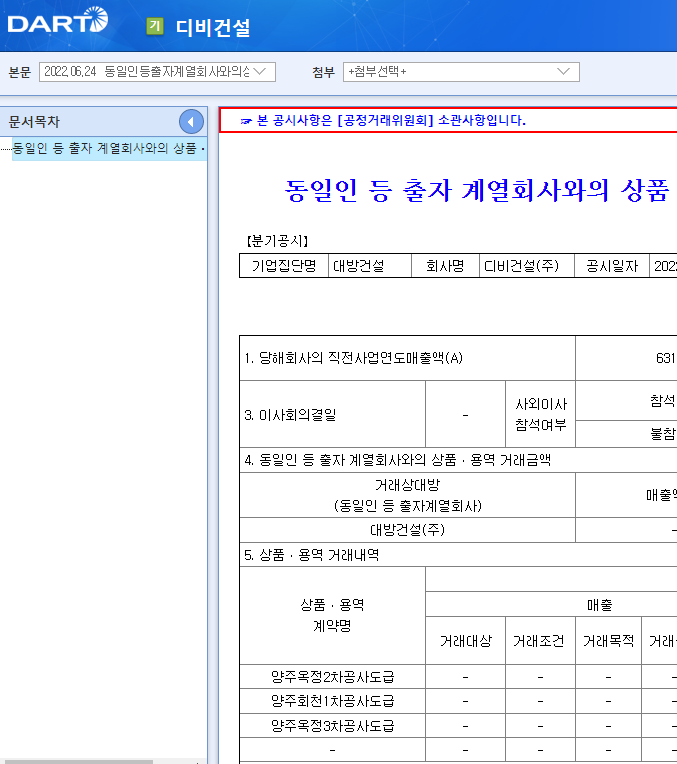The image size is (677, 764).
Task: Click the 공정거래위원회 notice banner text
Action: tap(383, 120)
